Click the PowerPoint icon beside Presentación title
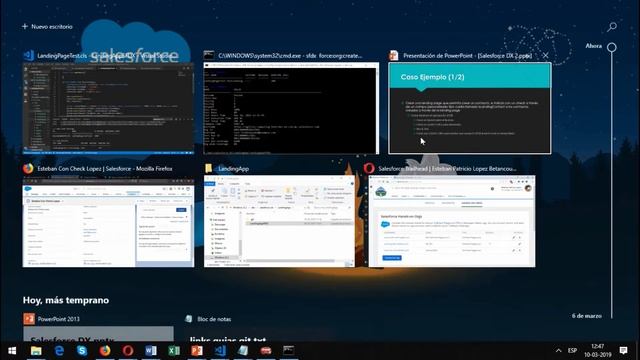 pos(393,55)
